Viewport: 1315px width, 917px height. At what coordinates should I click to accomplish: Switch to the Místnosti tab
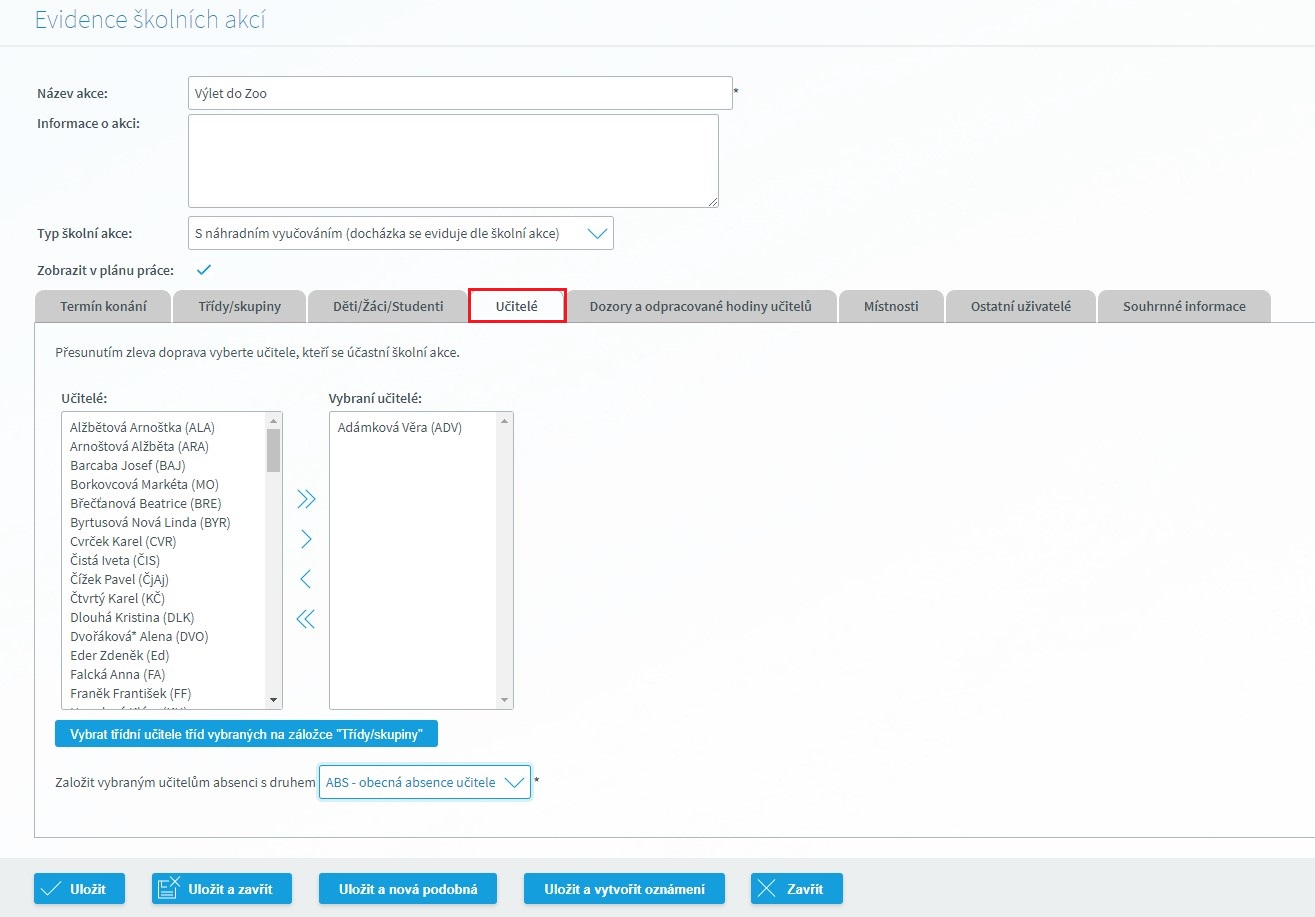891,306
